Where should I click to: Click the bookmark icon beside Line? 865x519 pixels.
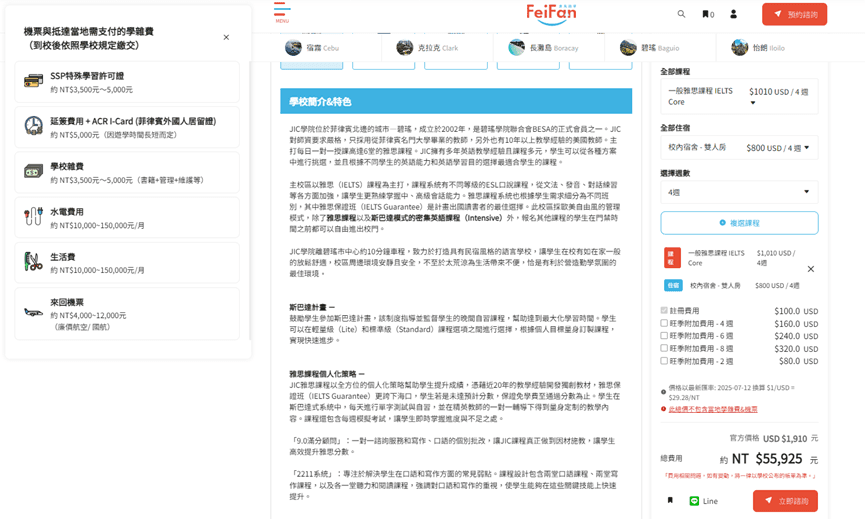coord(670,500)
